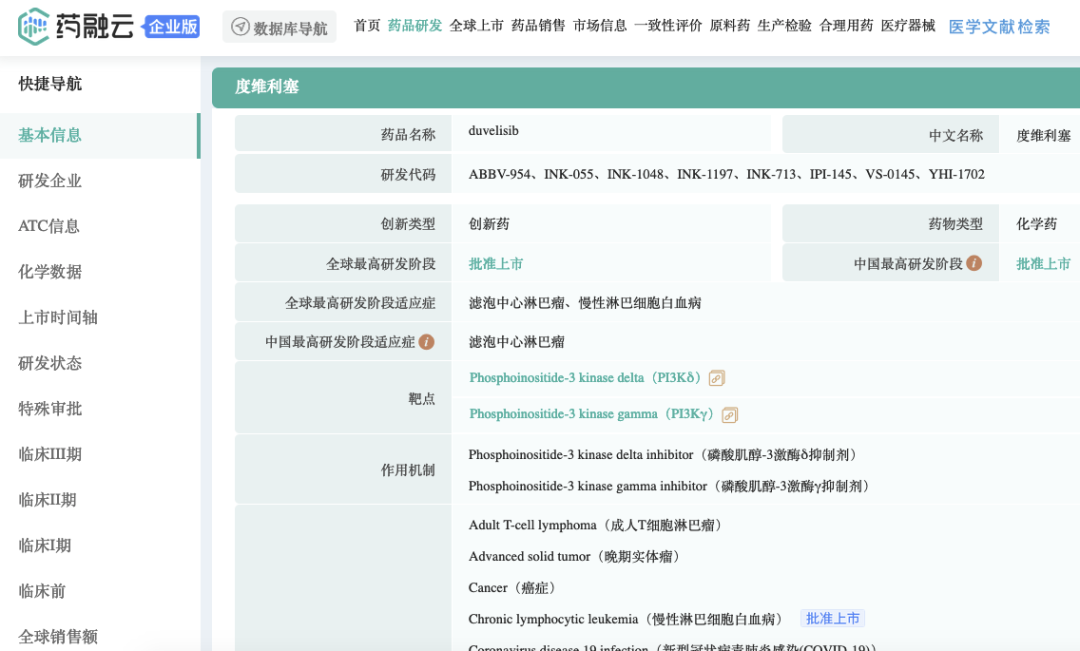This screenshot has width=1080, height=651.
Task: Open the 数据库导航 button
Action: coord(279,27)
